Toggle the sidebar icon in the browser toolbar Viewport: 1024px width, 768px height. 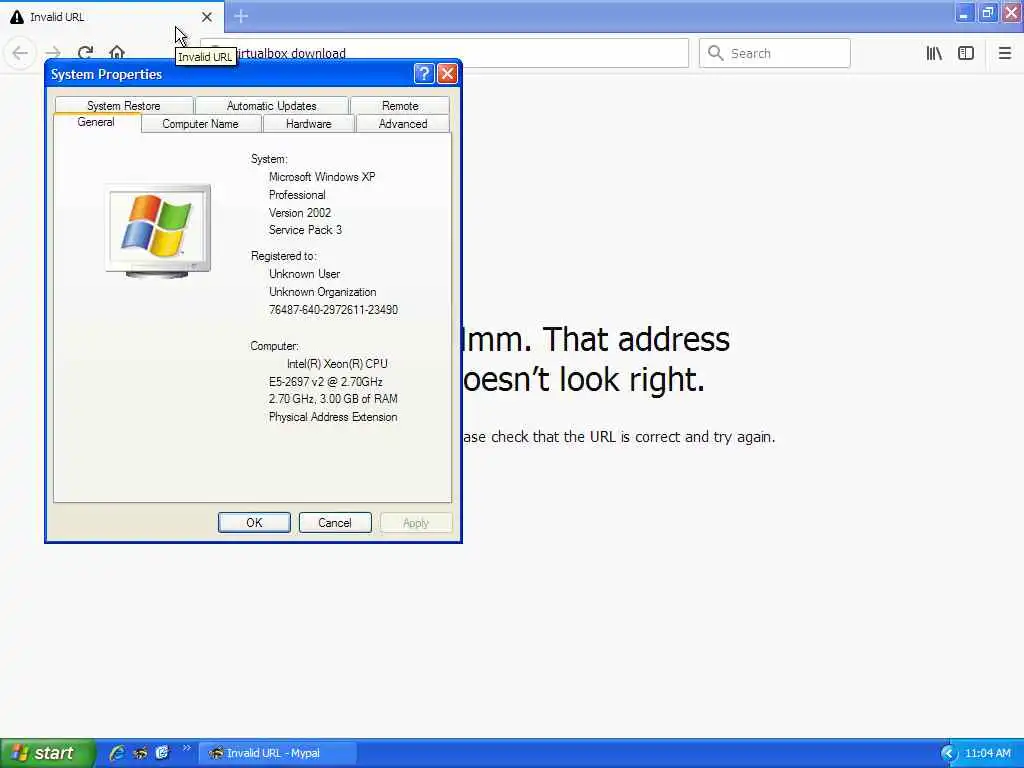[966, 53]
